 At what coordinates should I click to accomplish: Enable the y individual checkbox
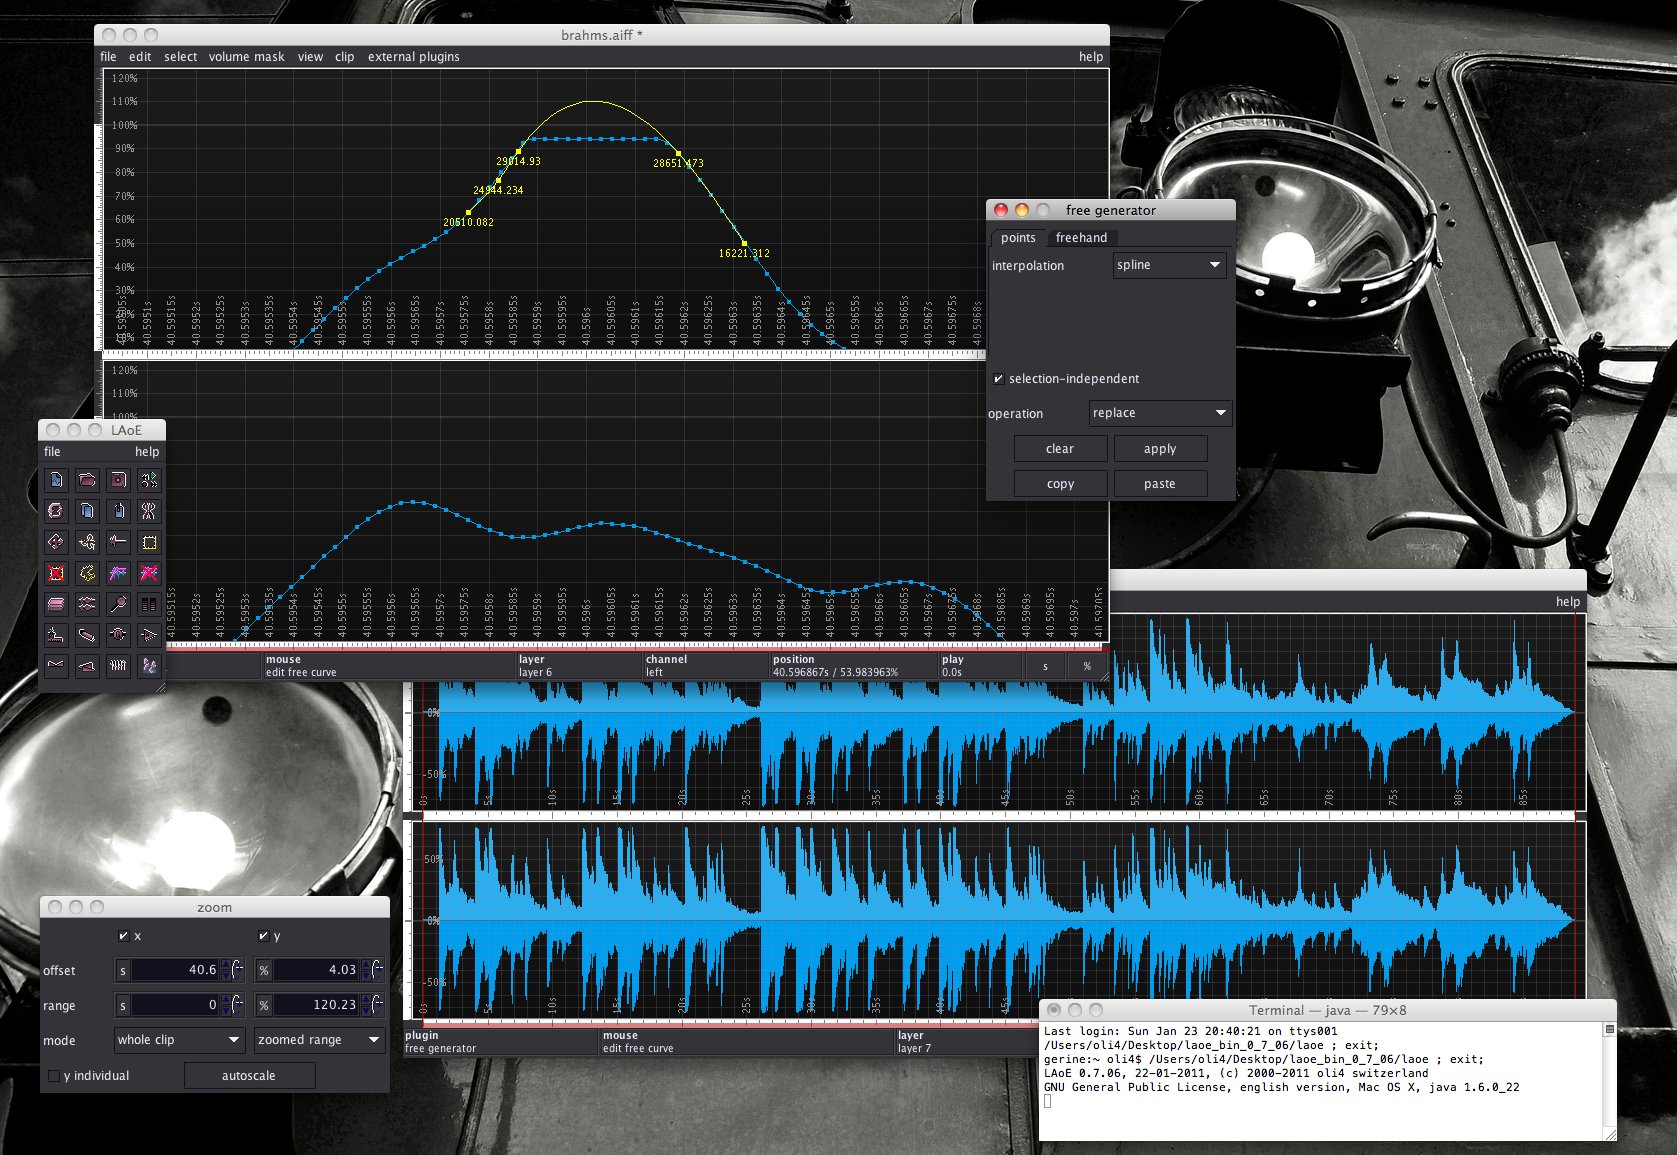click(54, 1076)
